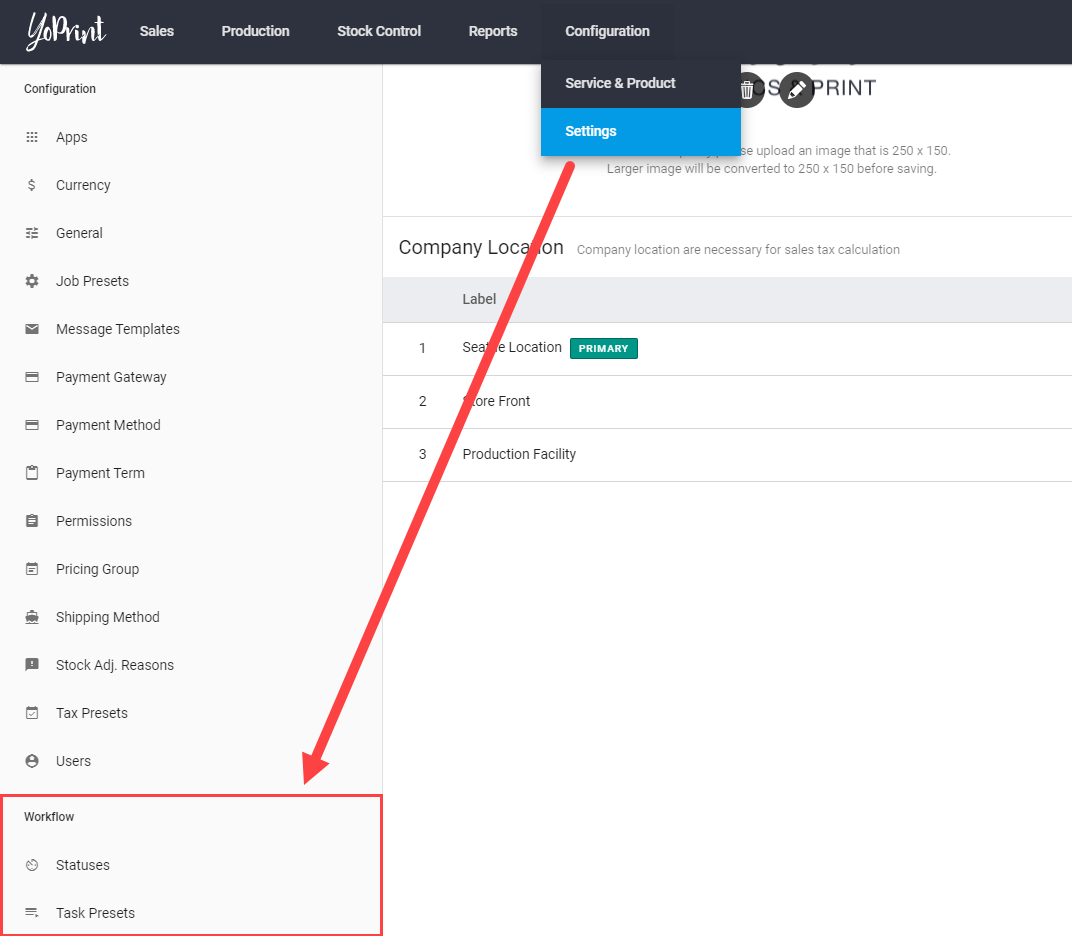1072x936 pixels.
Task: Choose Settings in the Configuration dropdown
Action: (641, 131)
